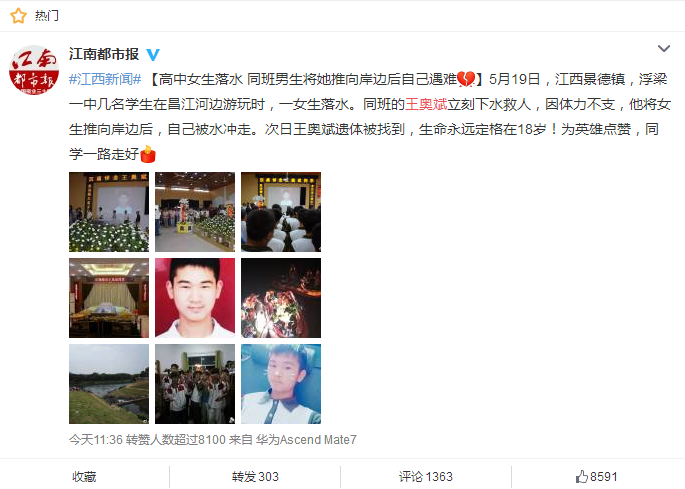Click the broken heart emoji in headline
Screen dimensions: 685x489
(x=466, y=79)
